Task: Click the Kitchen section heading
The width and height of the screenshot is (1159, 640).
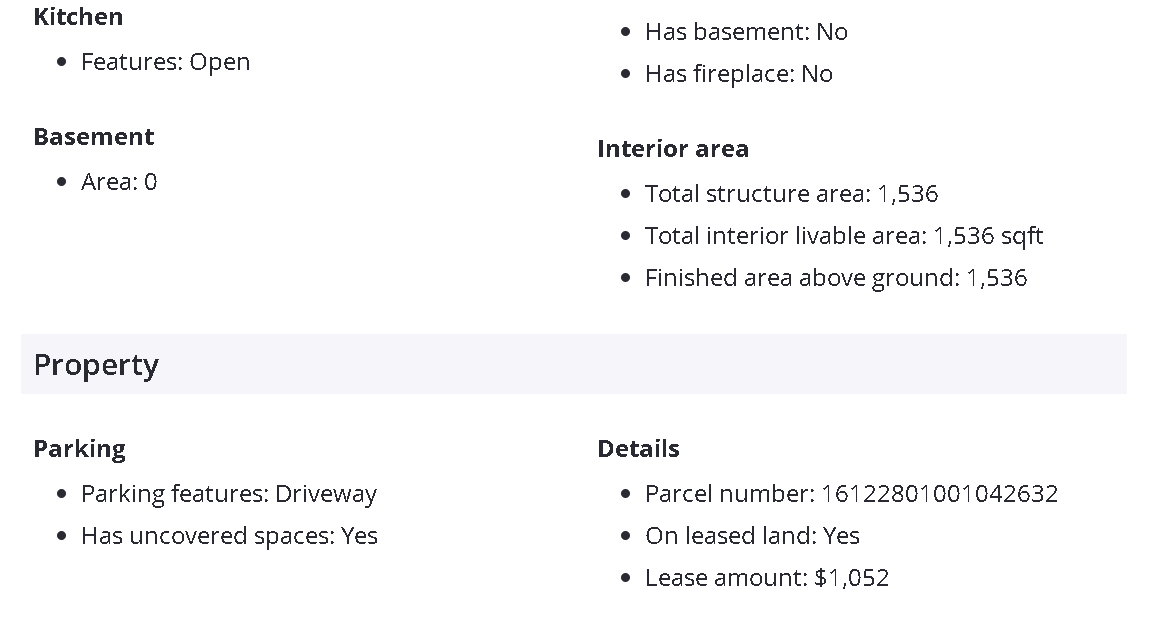Action: tap(78, 17)
